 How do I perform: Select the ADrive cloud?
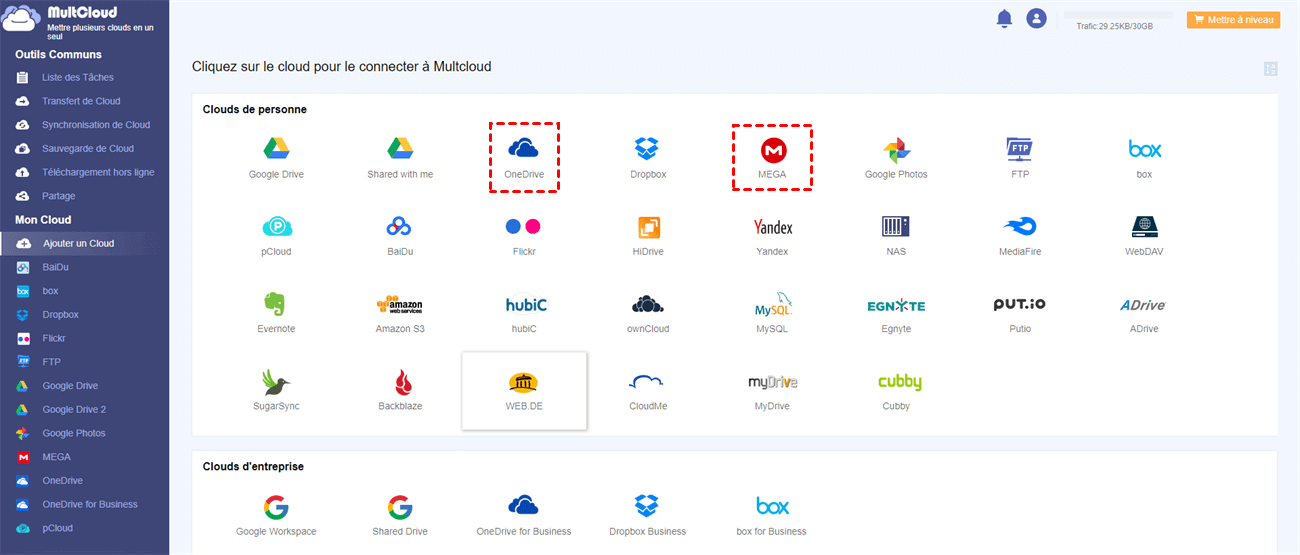pyautogui.click(x=1143, y=305)
